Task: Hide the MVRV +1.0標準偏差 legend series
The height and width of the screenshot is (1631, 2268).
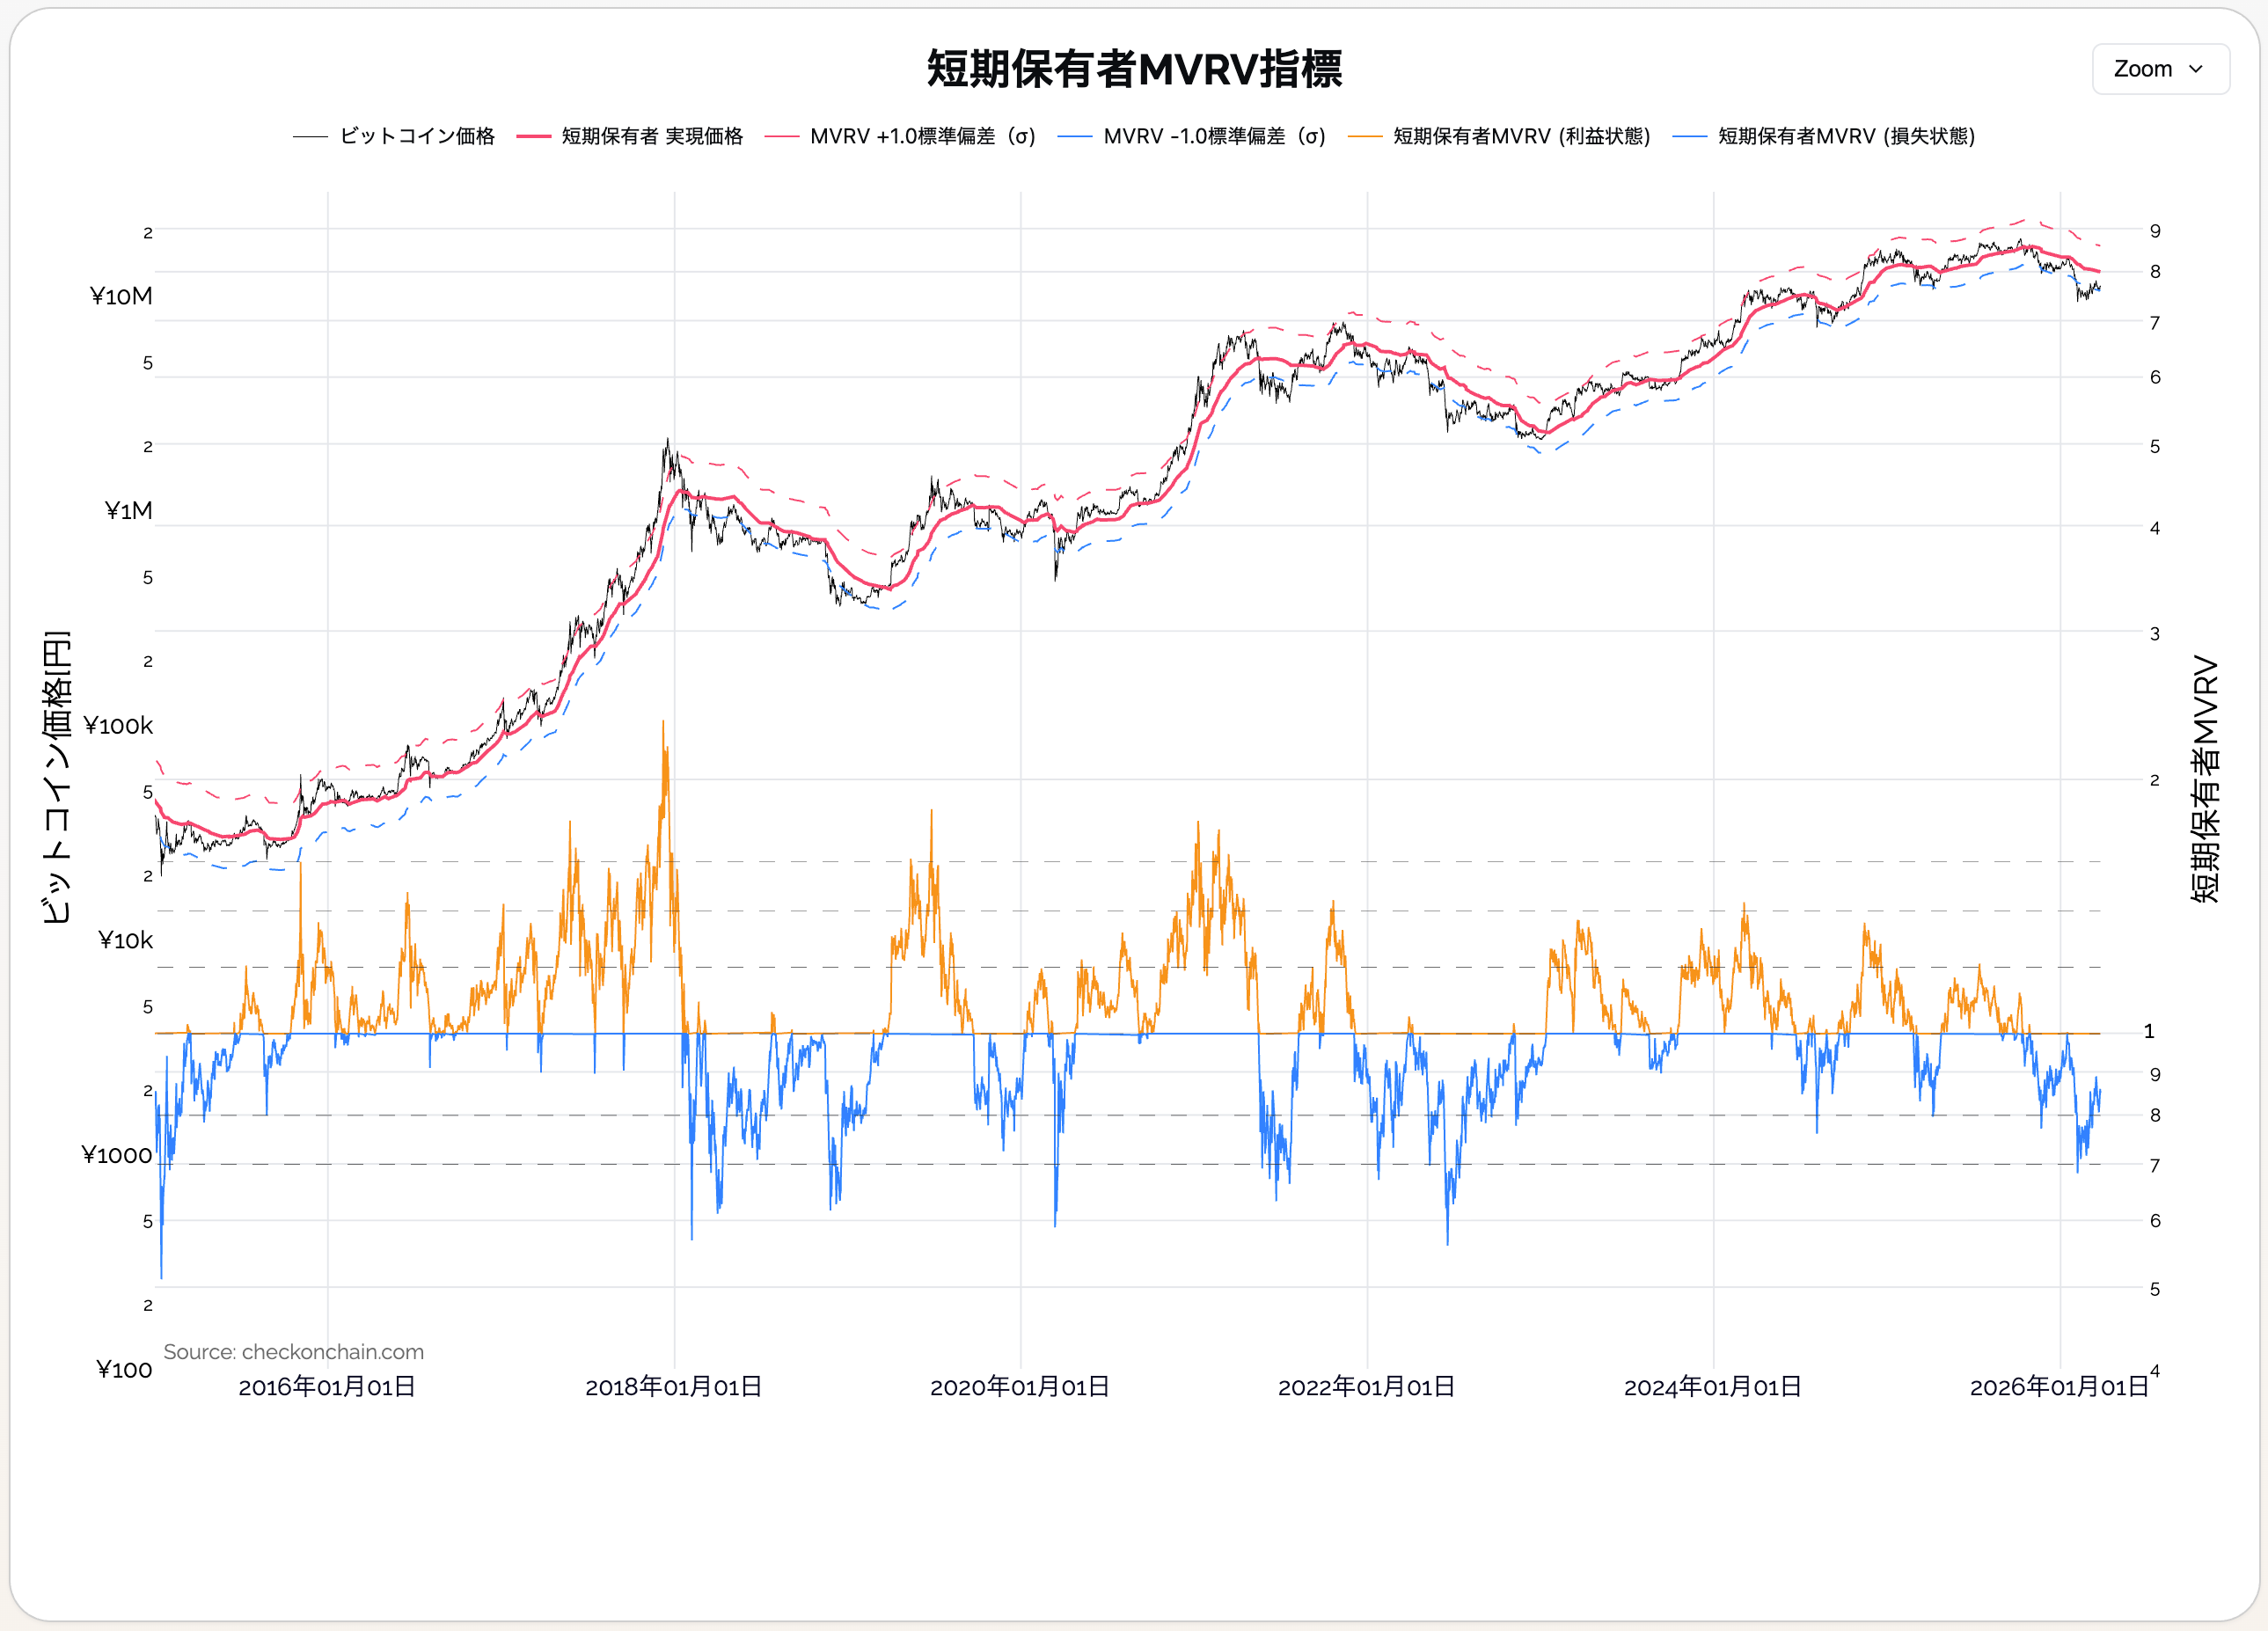Action: coord(922,136)
